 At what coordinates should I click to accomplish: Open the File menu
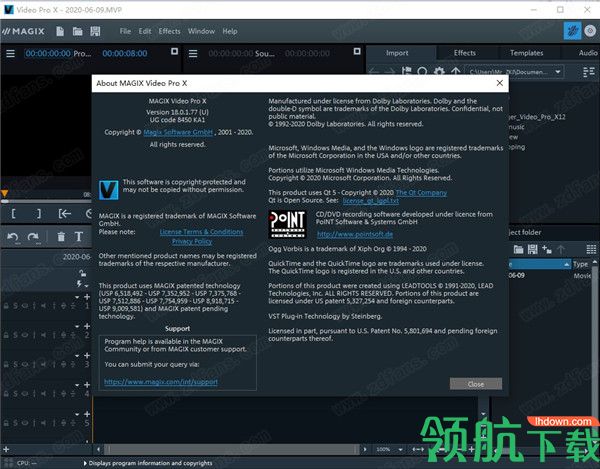pyautogui.click(x=125, y=31)
